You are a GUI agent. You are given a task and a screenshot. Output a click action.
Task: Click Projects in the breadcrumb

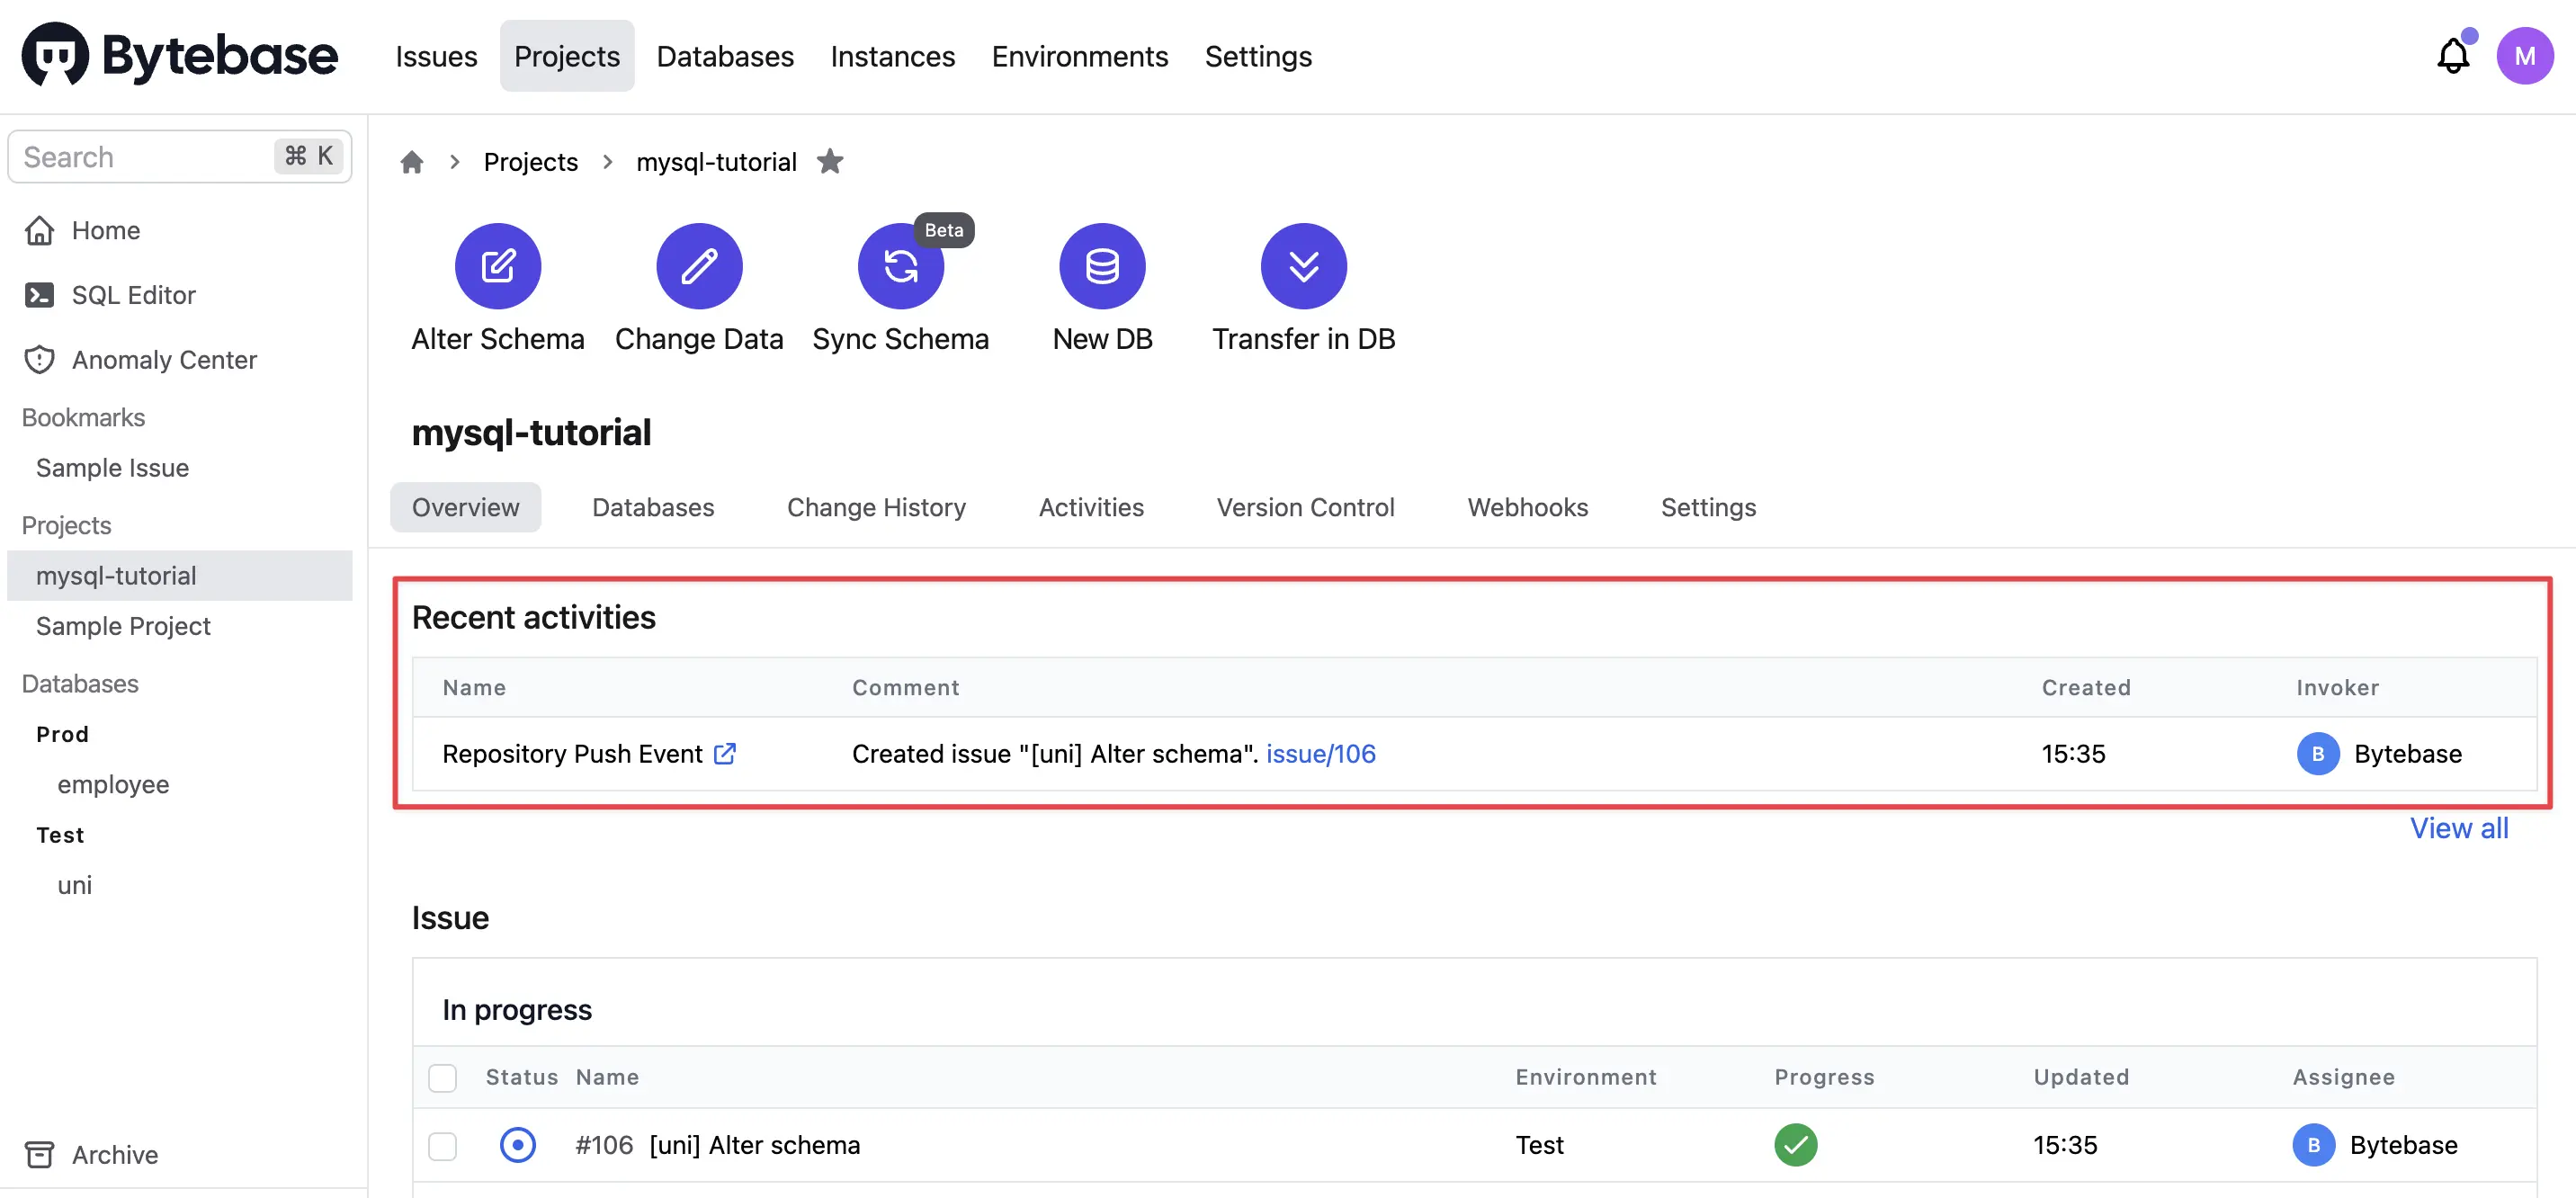[x=530, y=162]
